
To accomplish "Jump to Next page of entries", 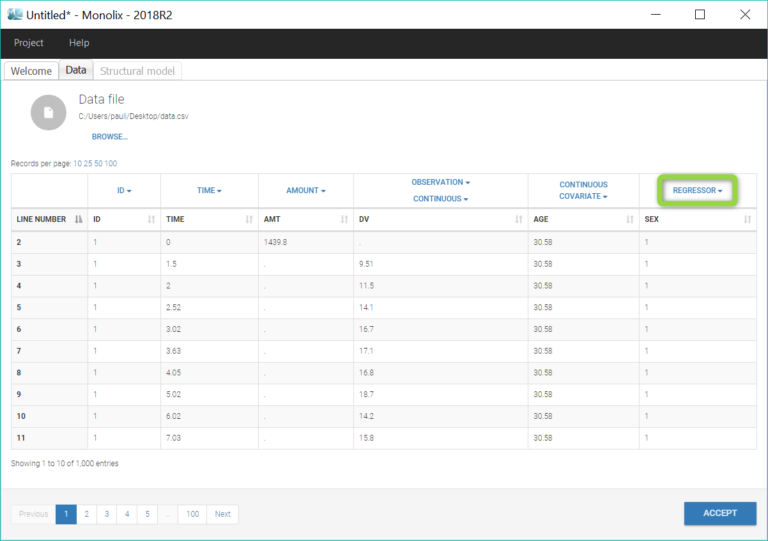I will tap(222, 514).
